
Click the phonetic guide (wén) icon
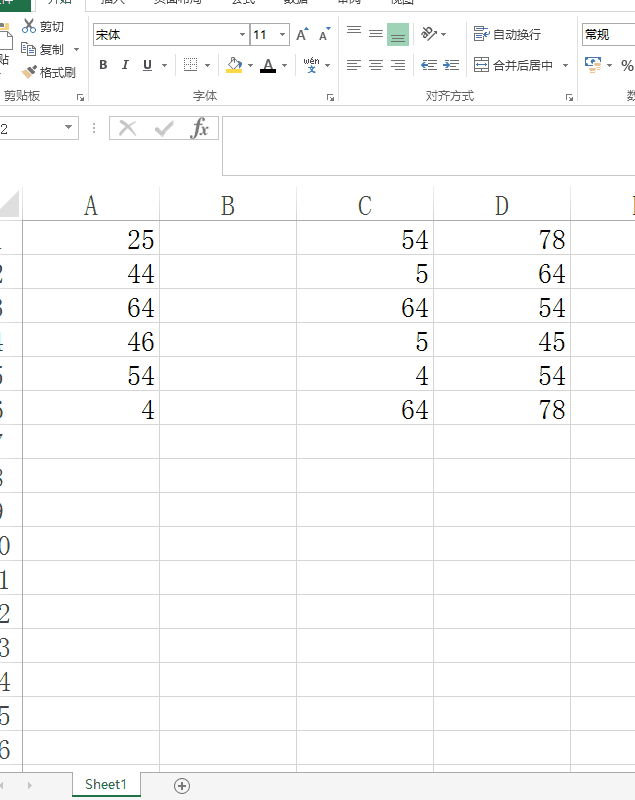(311, 65)
